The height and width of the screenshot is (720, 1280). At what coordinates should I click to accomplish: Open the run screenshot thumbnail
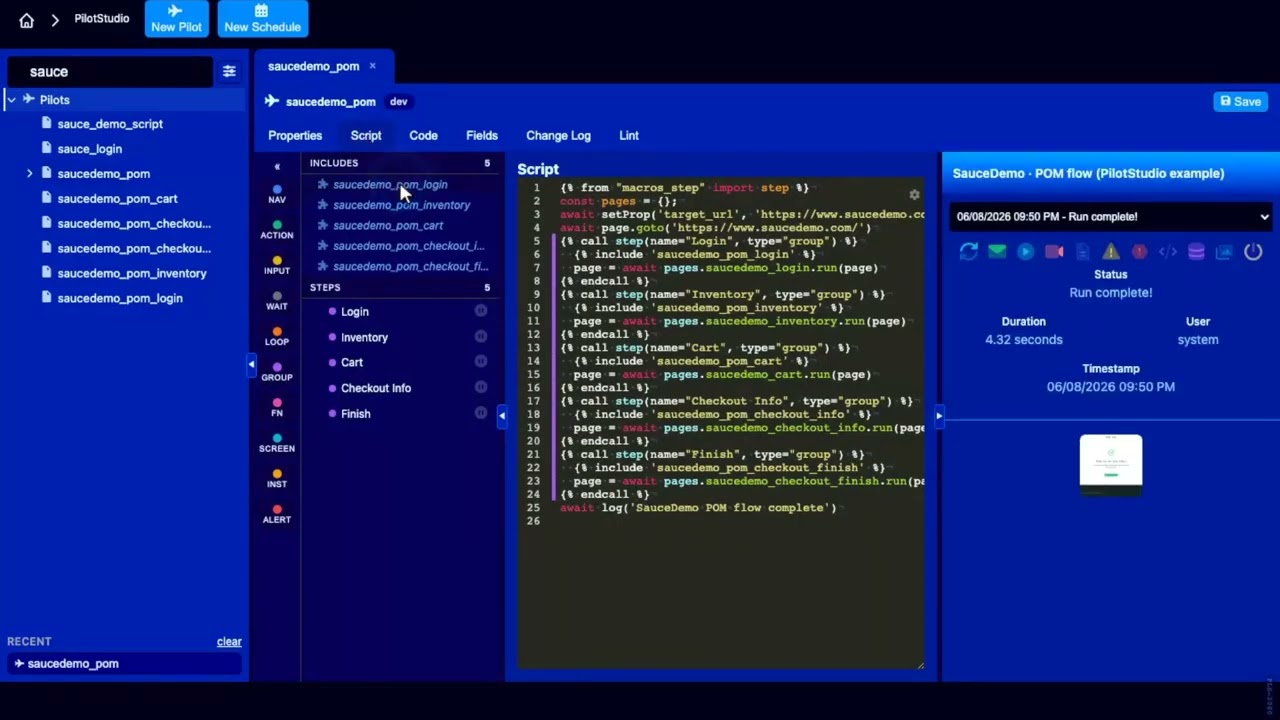1111,465
